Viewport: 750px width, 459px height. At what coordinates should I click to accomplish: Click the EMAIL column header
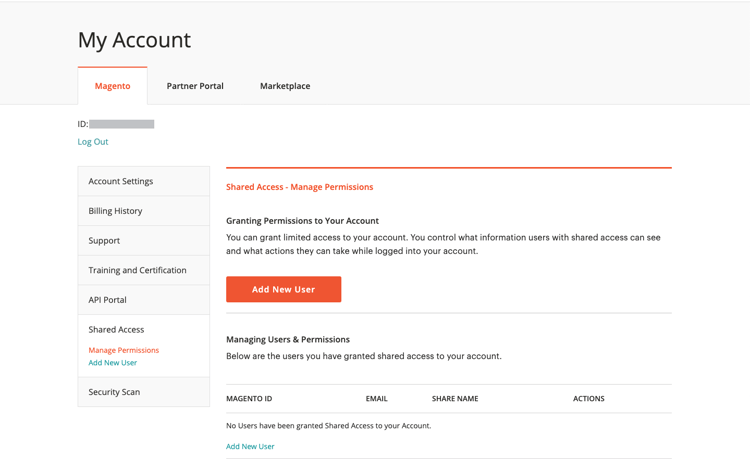pos(376,399)
